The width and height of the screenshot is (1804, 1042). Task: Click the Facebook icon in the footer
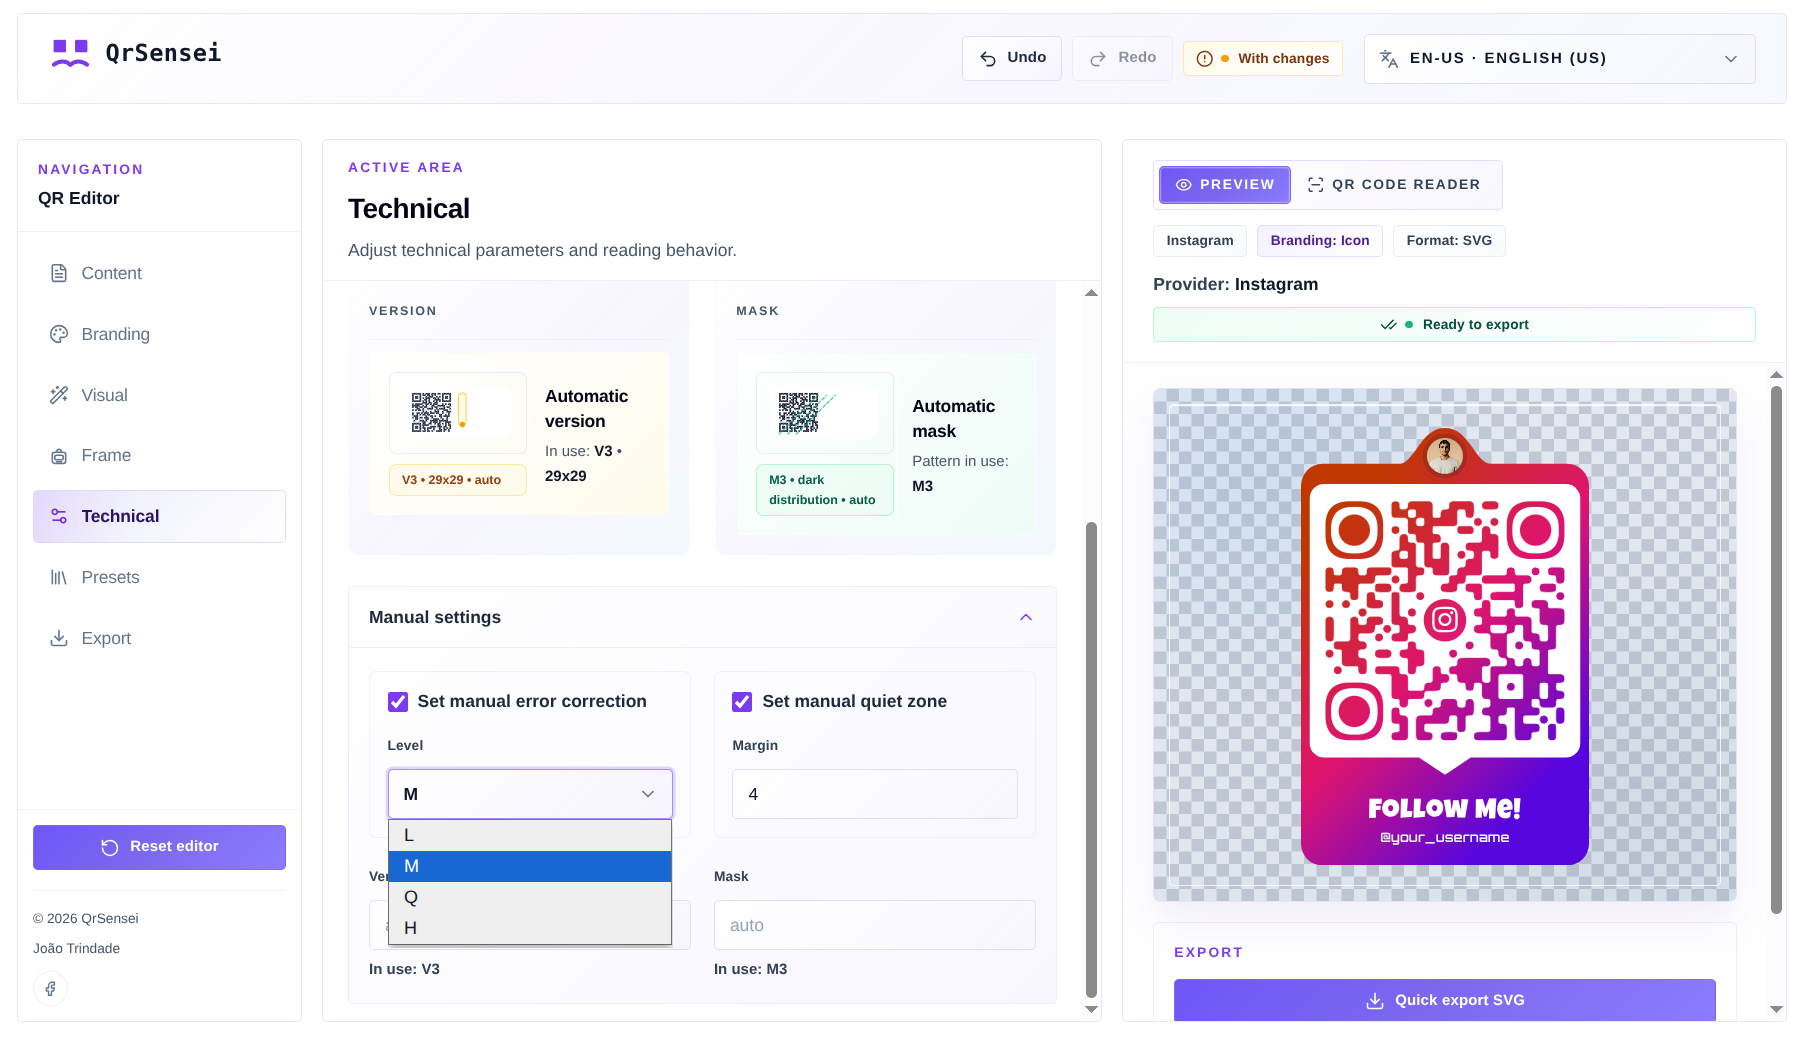pyautogui.click(x=50, y=989)
